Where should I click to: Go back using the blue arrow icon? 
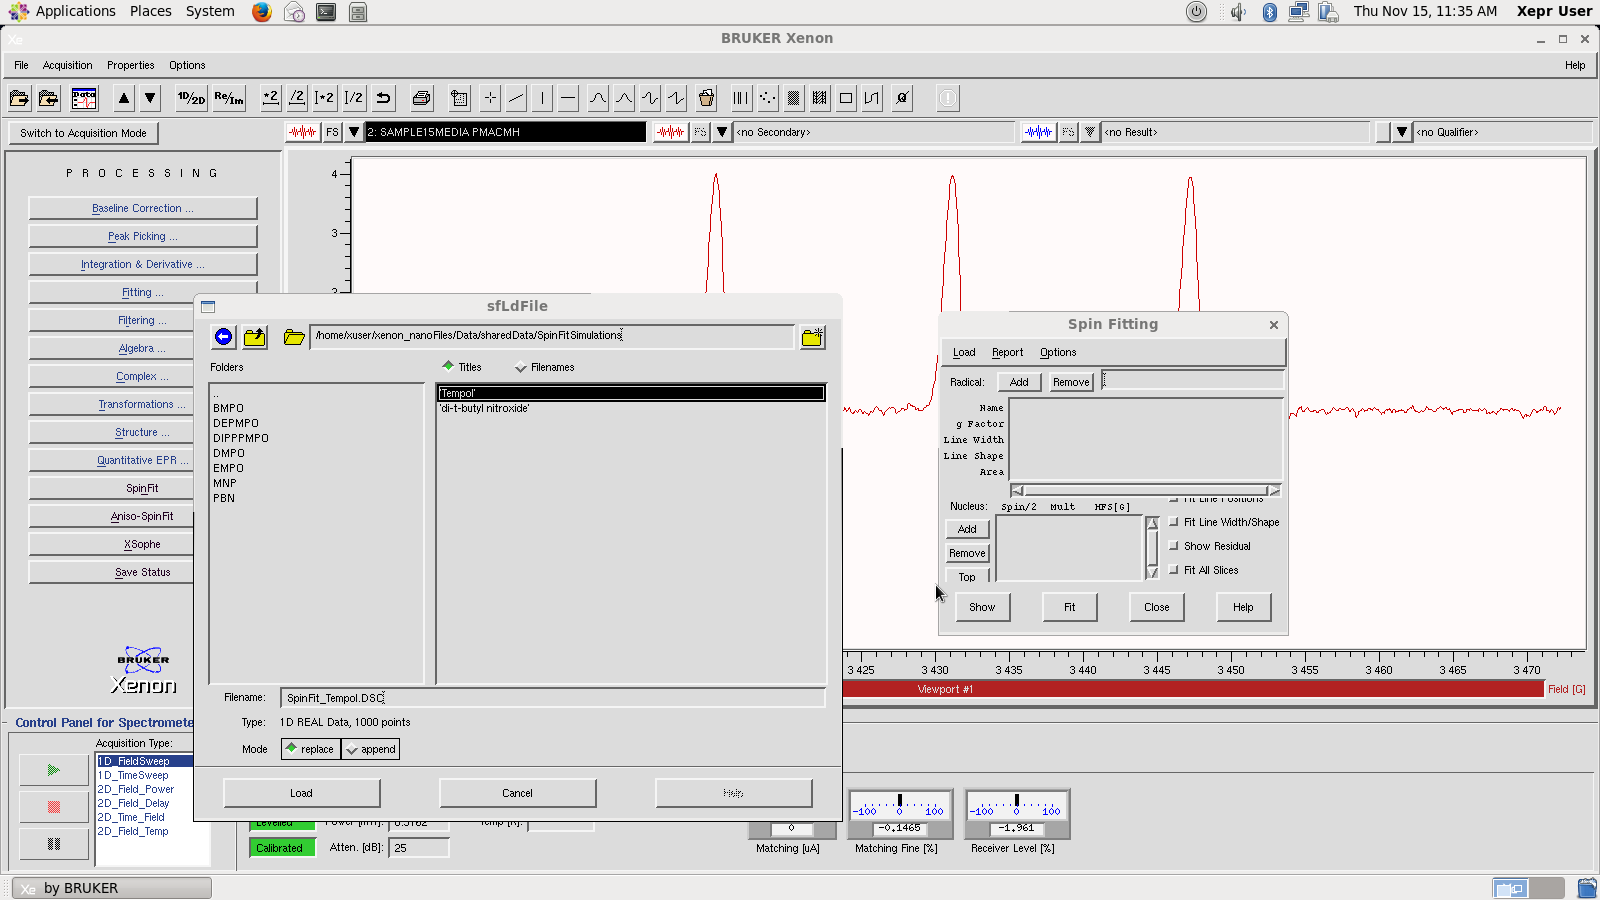point(223,337)
